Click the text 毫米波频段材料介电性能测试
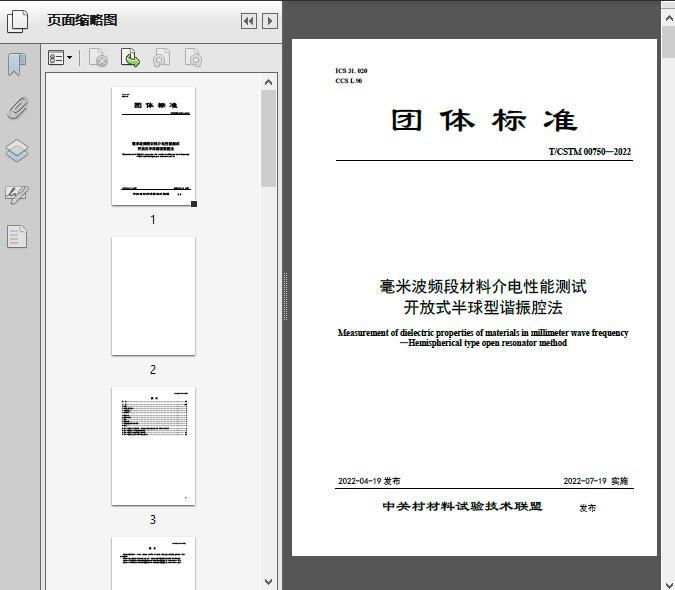 (483, 287)
